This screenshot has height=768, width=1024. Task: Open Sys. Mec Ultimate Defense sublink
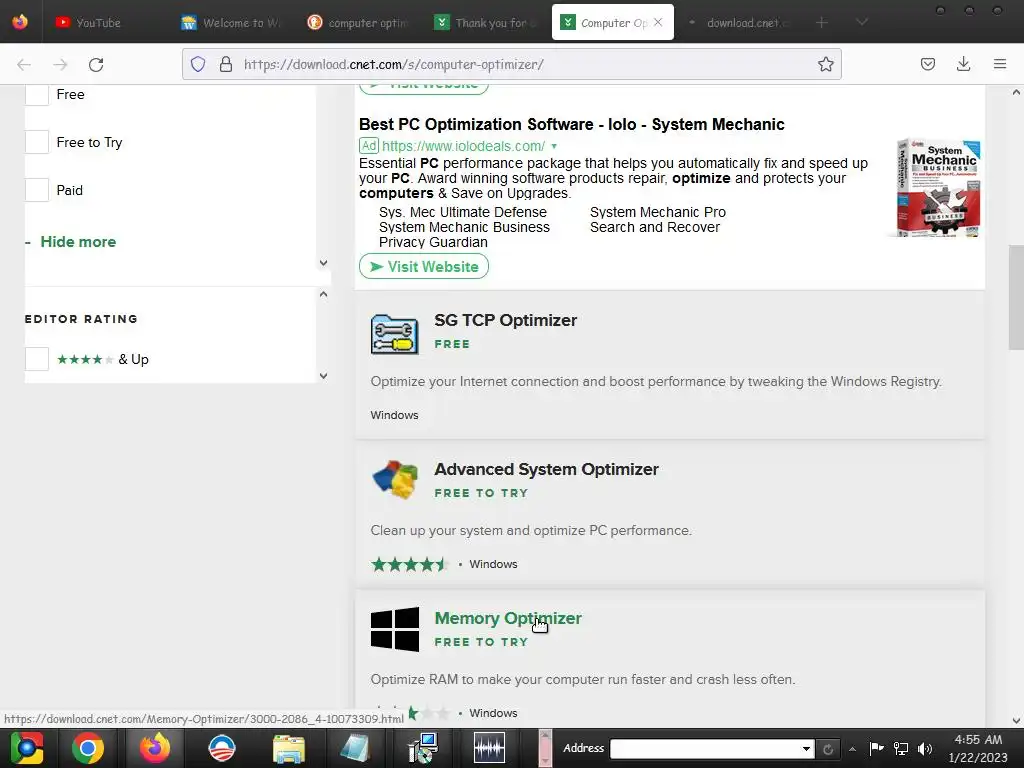point(462,212)
